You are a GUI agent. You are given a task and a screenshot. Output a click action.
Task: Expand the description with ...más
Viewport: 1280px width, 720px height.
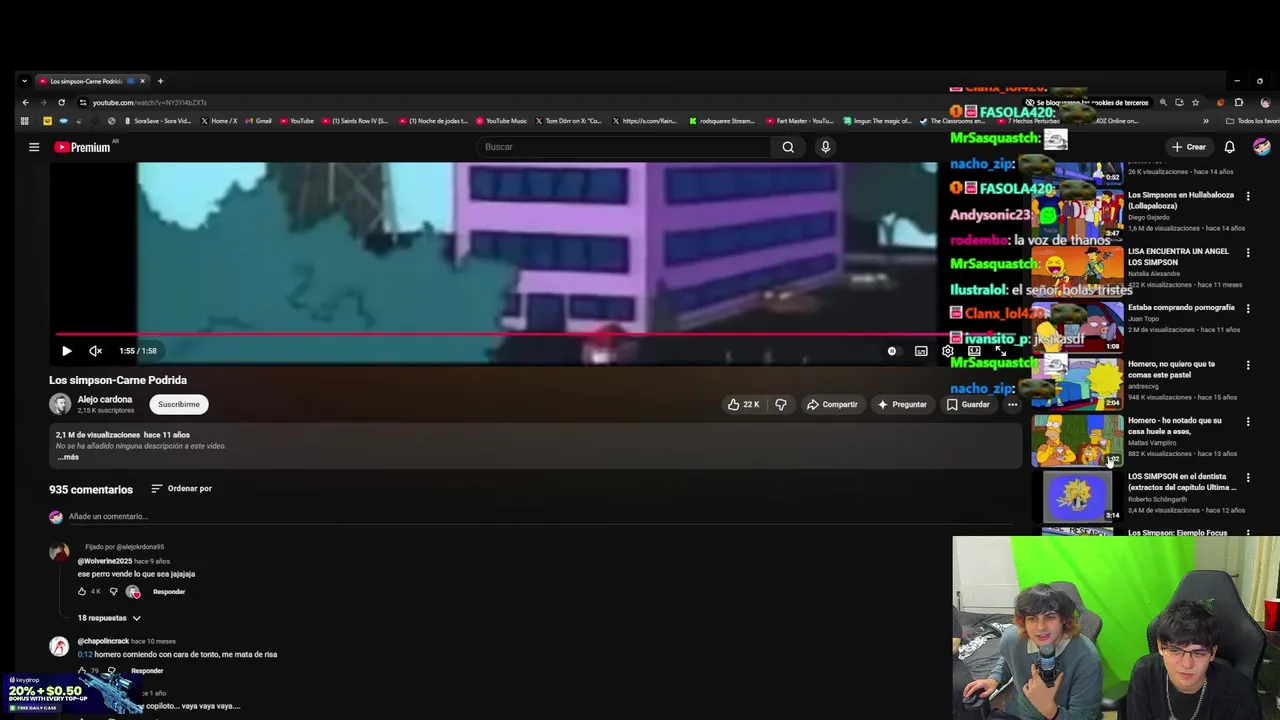pos(67,457)
